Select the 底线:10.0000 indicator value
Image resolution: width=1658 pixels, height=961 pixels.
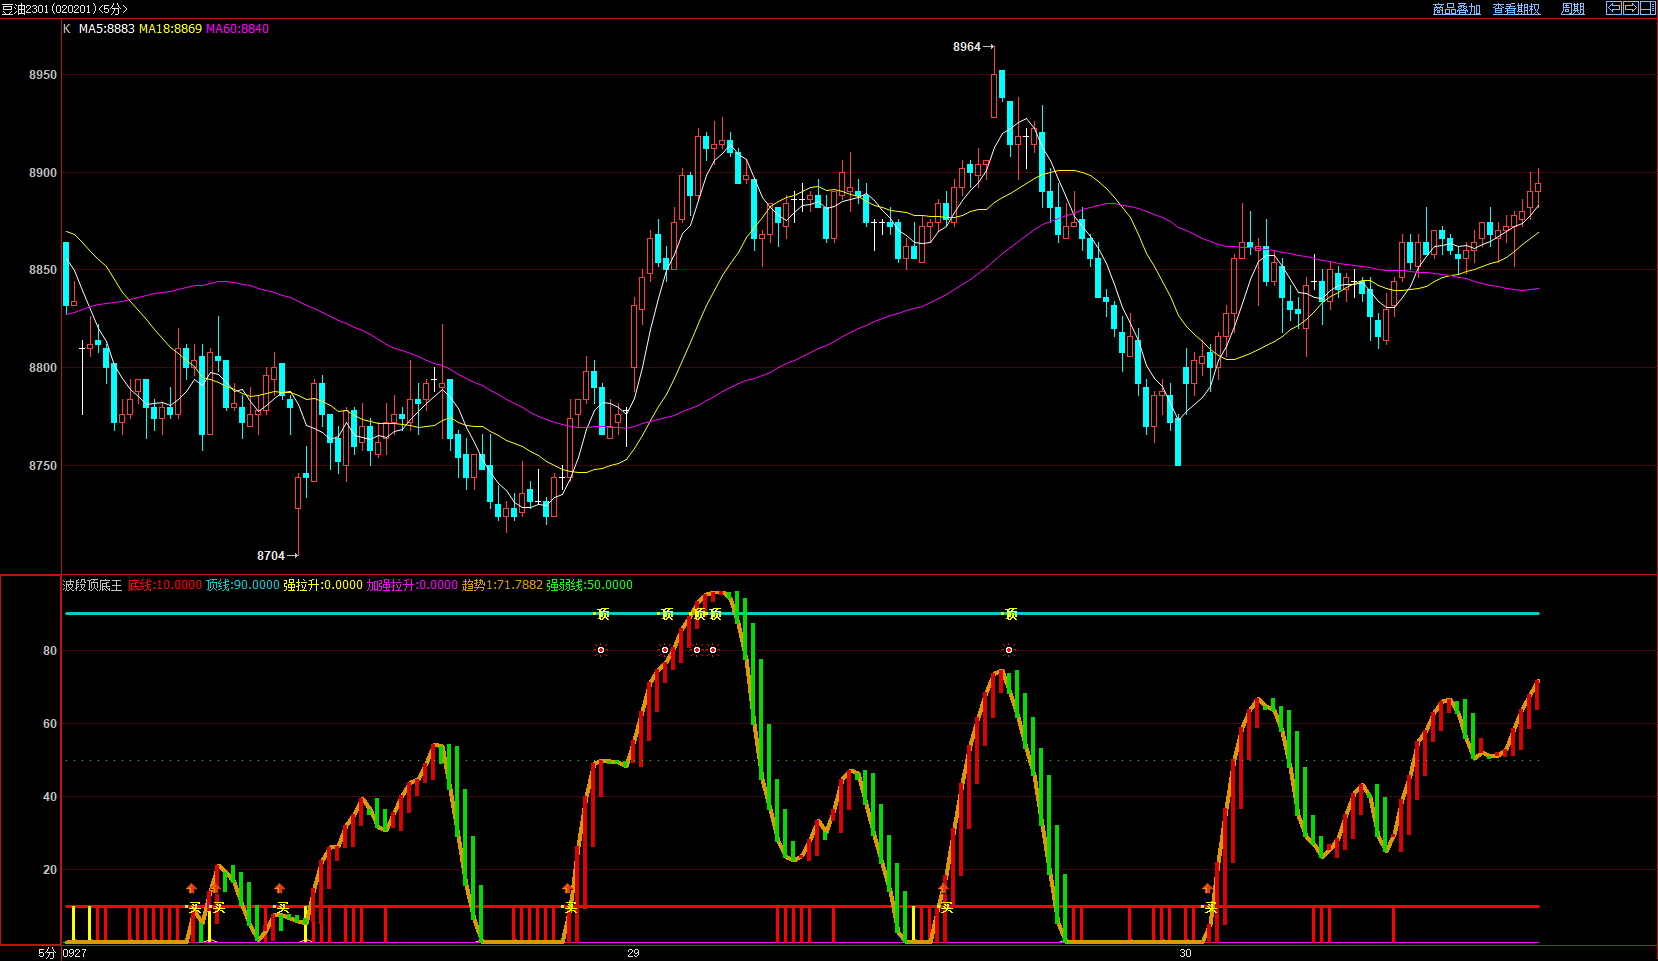pyautogui.click(x=165, y=585)
